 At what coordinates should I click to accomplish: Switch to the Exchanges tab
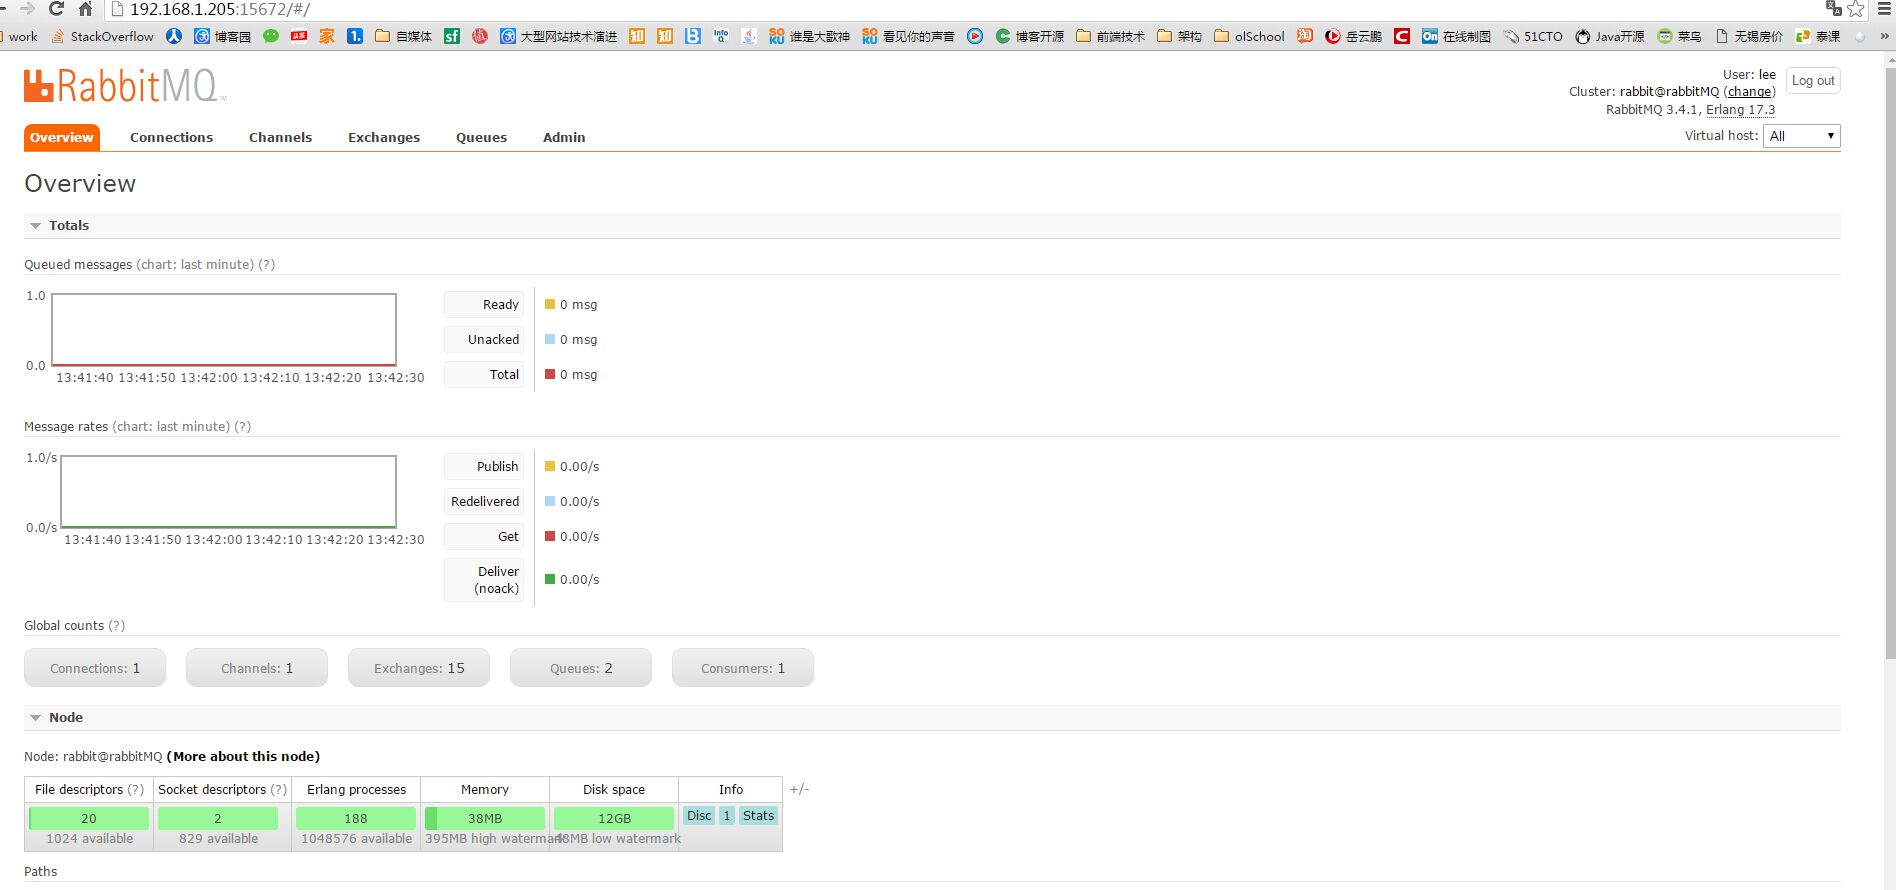point(384,137)
